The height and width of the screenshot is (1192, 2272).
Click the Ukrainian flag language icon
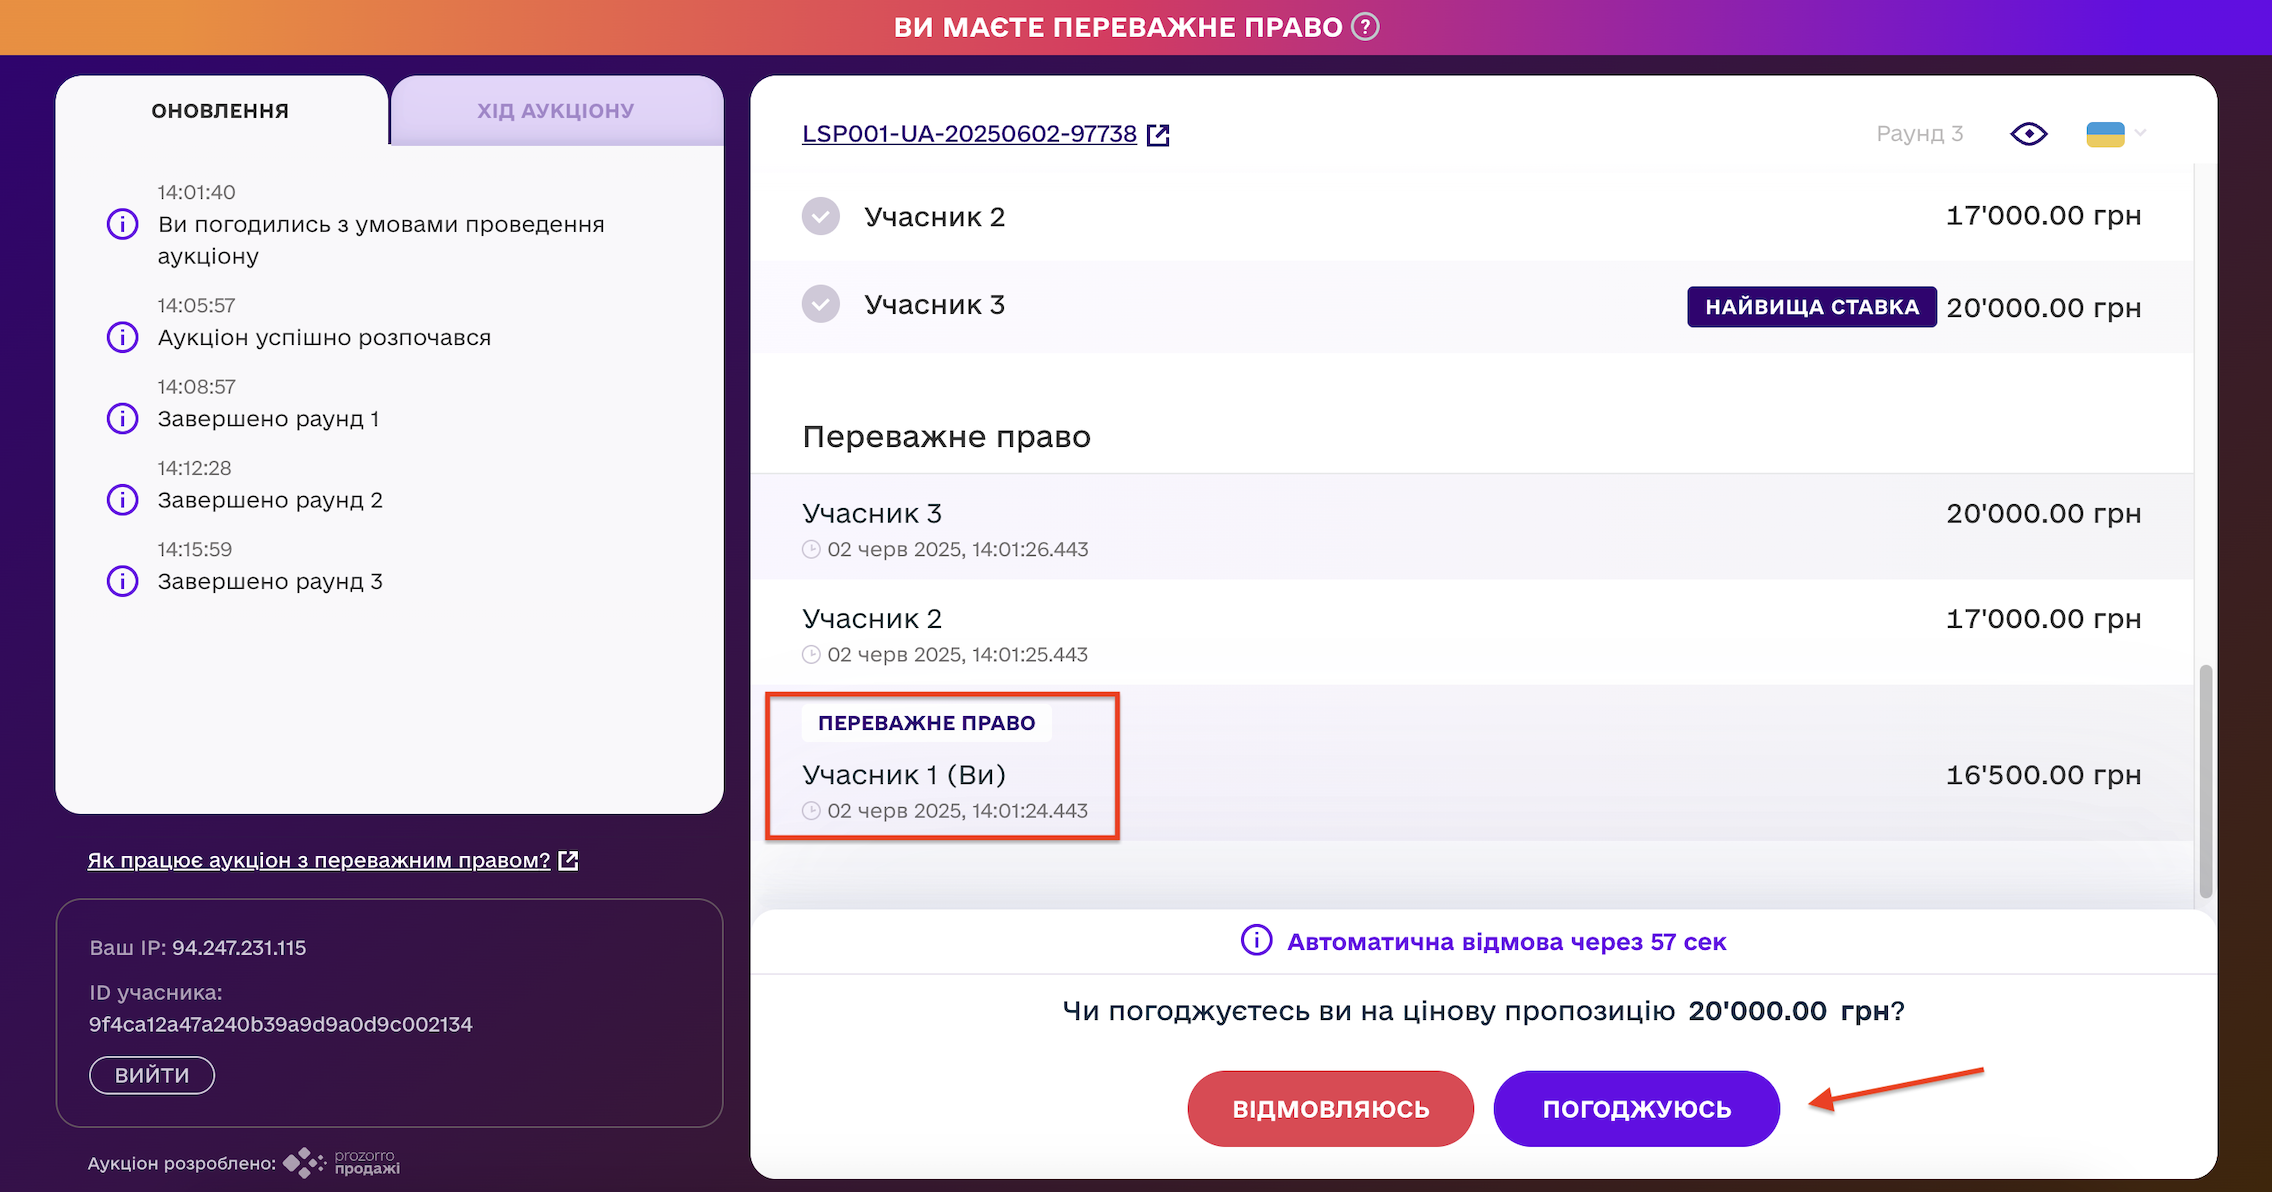2105,134
